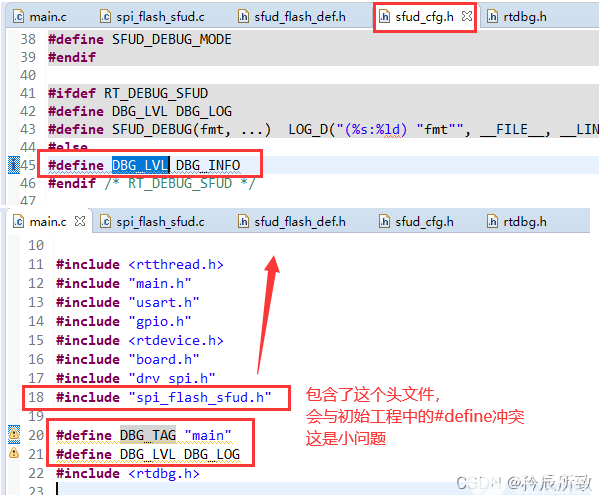
Task: Close the sfud_cfg.h tab in upper editor
Action: 467,16
